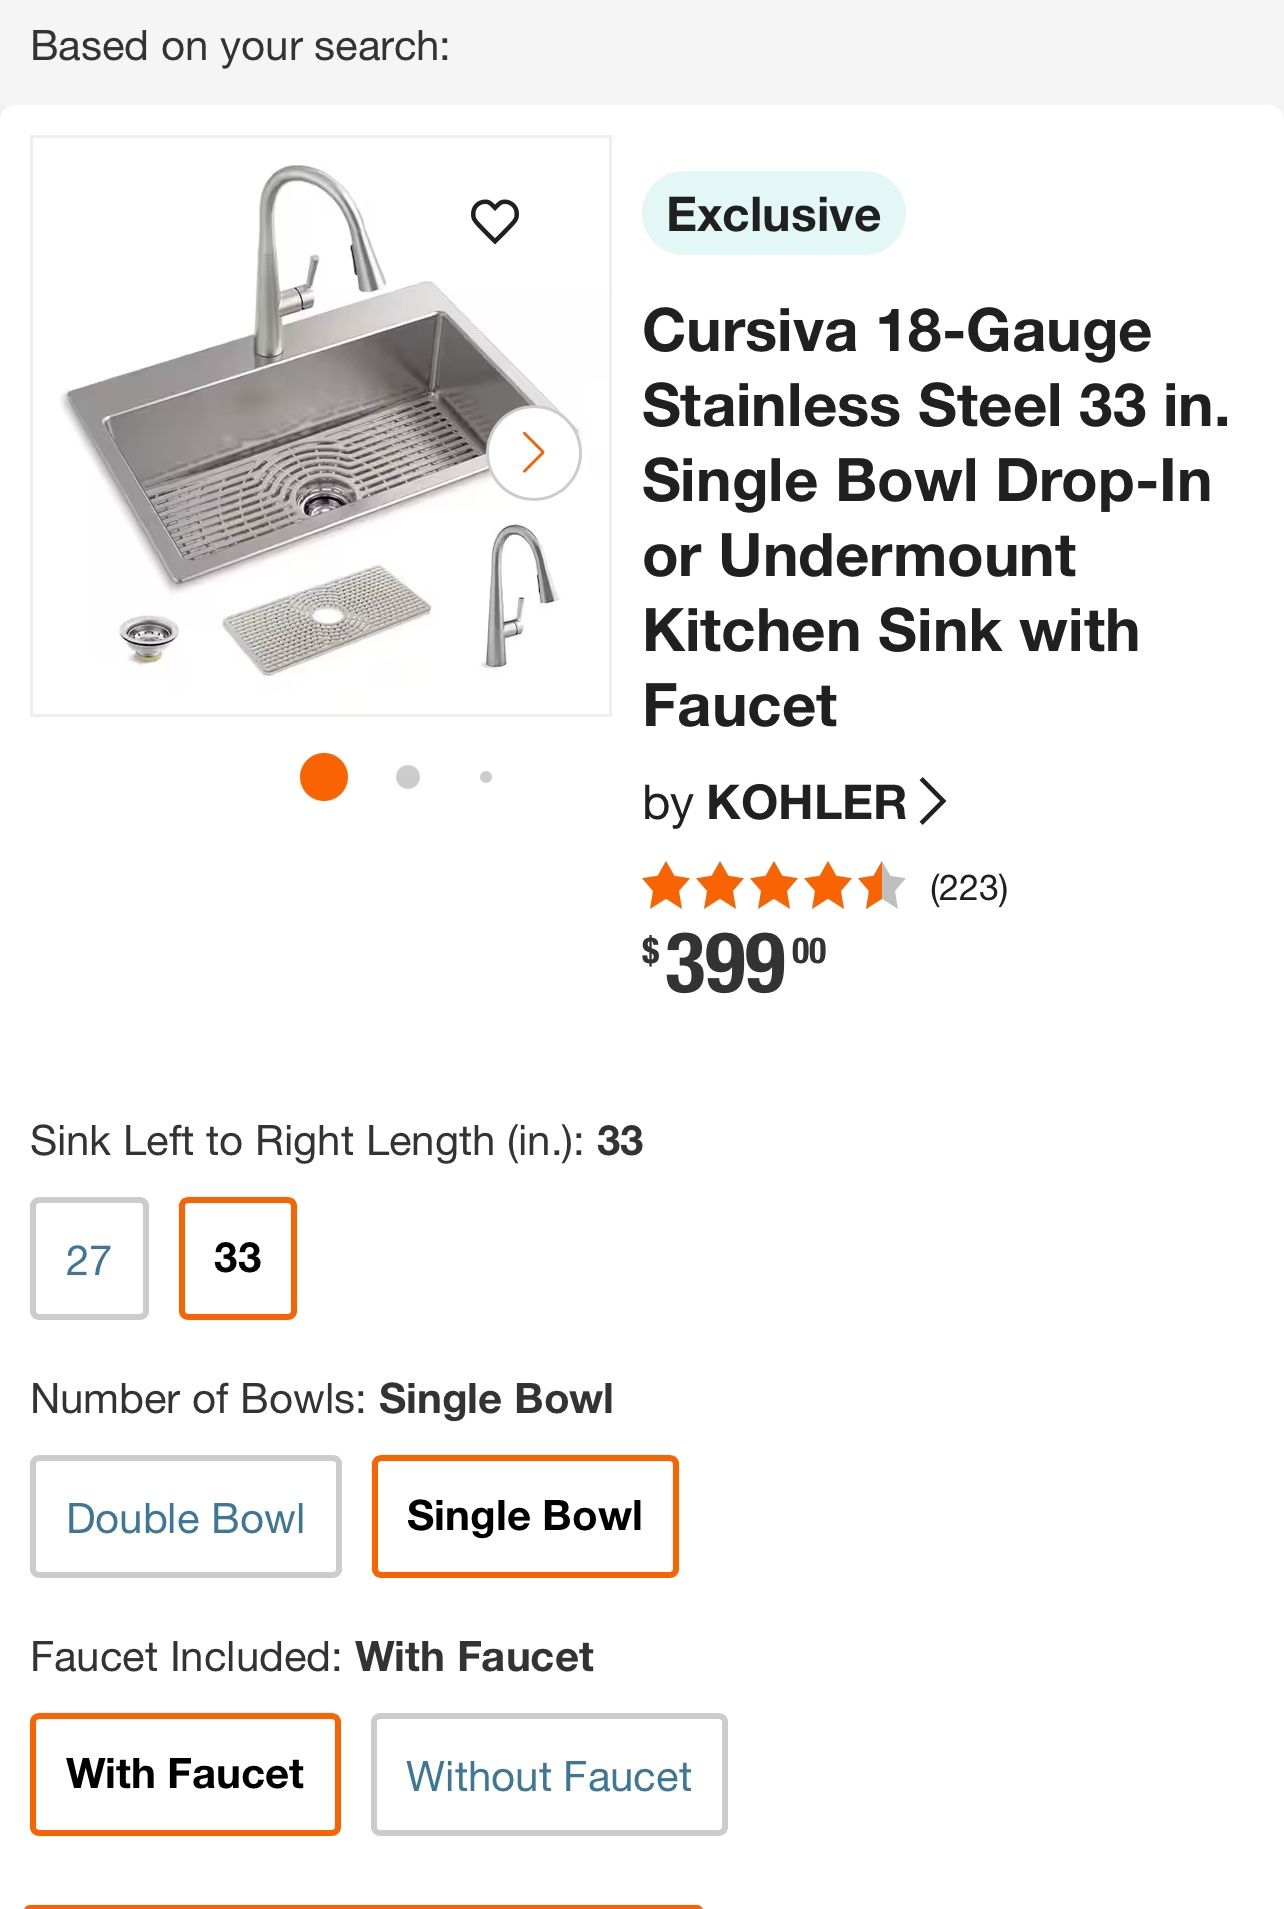Jump to third carousel image dot

[486, 777]
